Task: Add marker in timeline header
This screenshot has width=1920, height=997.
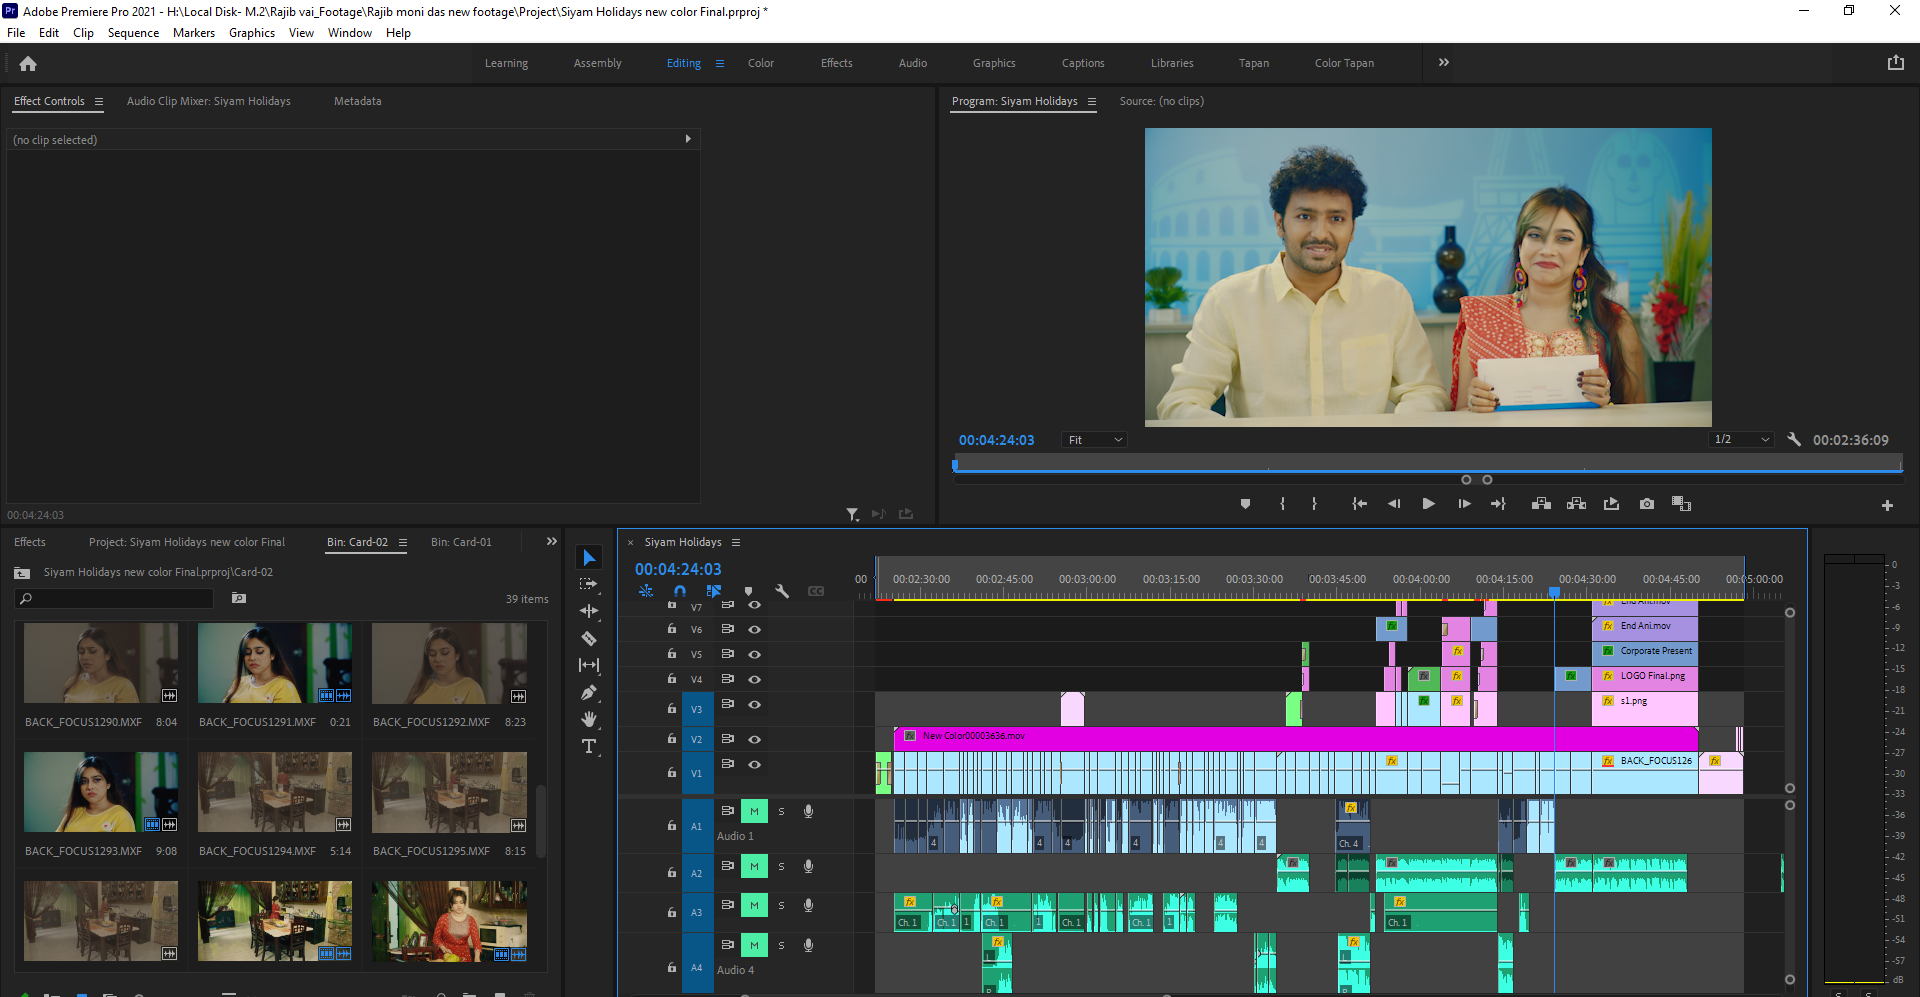Action: tap(748, 591)
